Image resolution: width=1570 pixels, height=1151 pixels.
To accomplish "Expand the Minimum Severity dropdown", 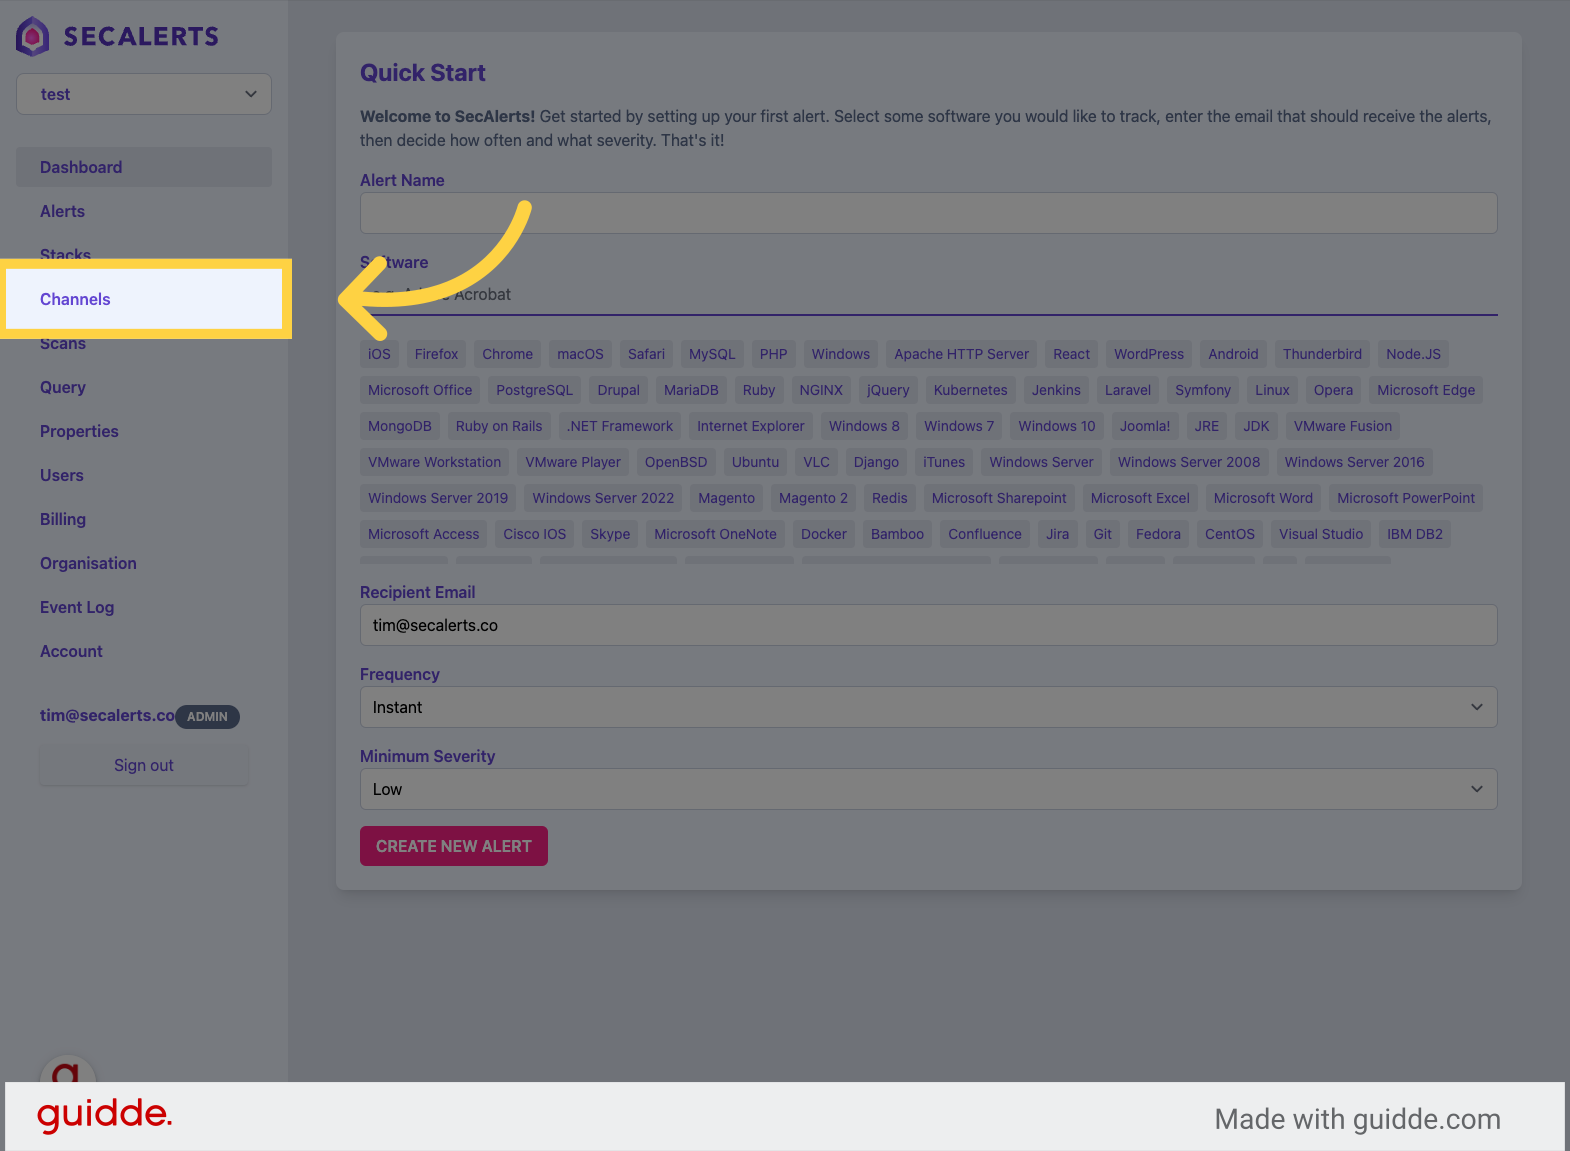I will coord(928,789).
